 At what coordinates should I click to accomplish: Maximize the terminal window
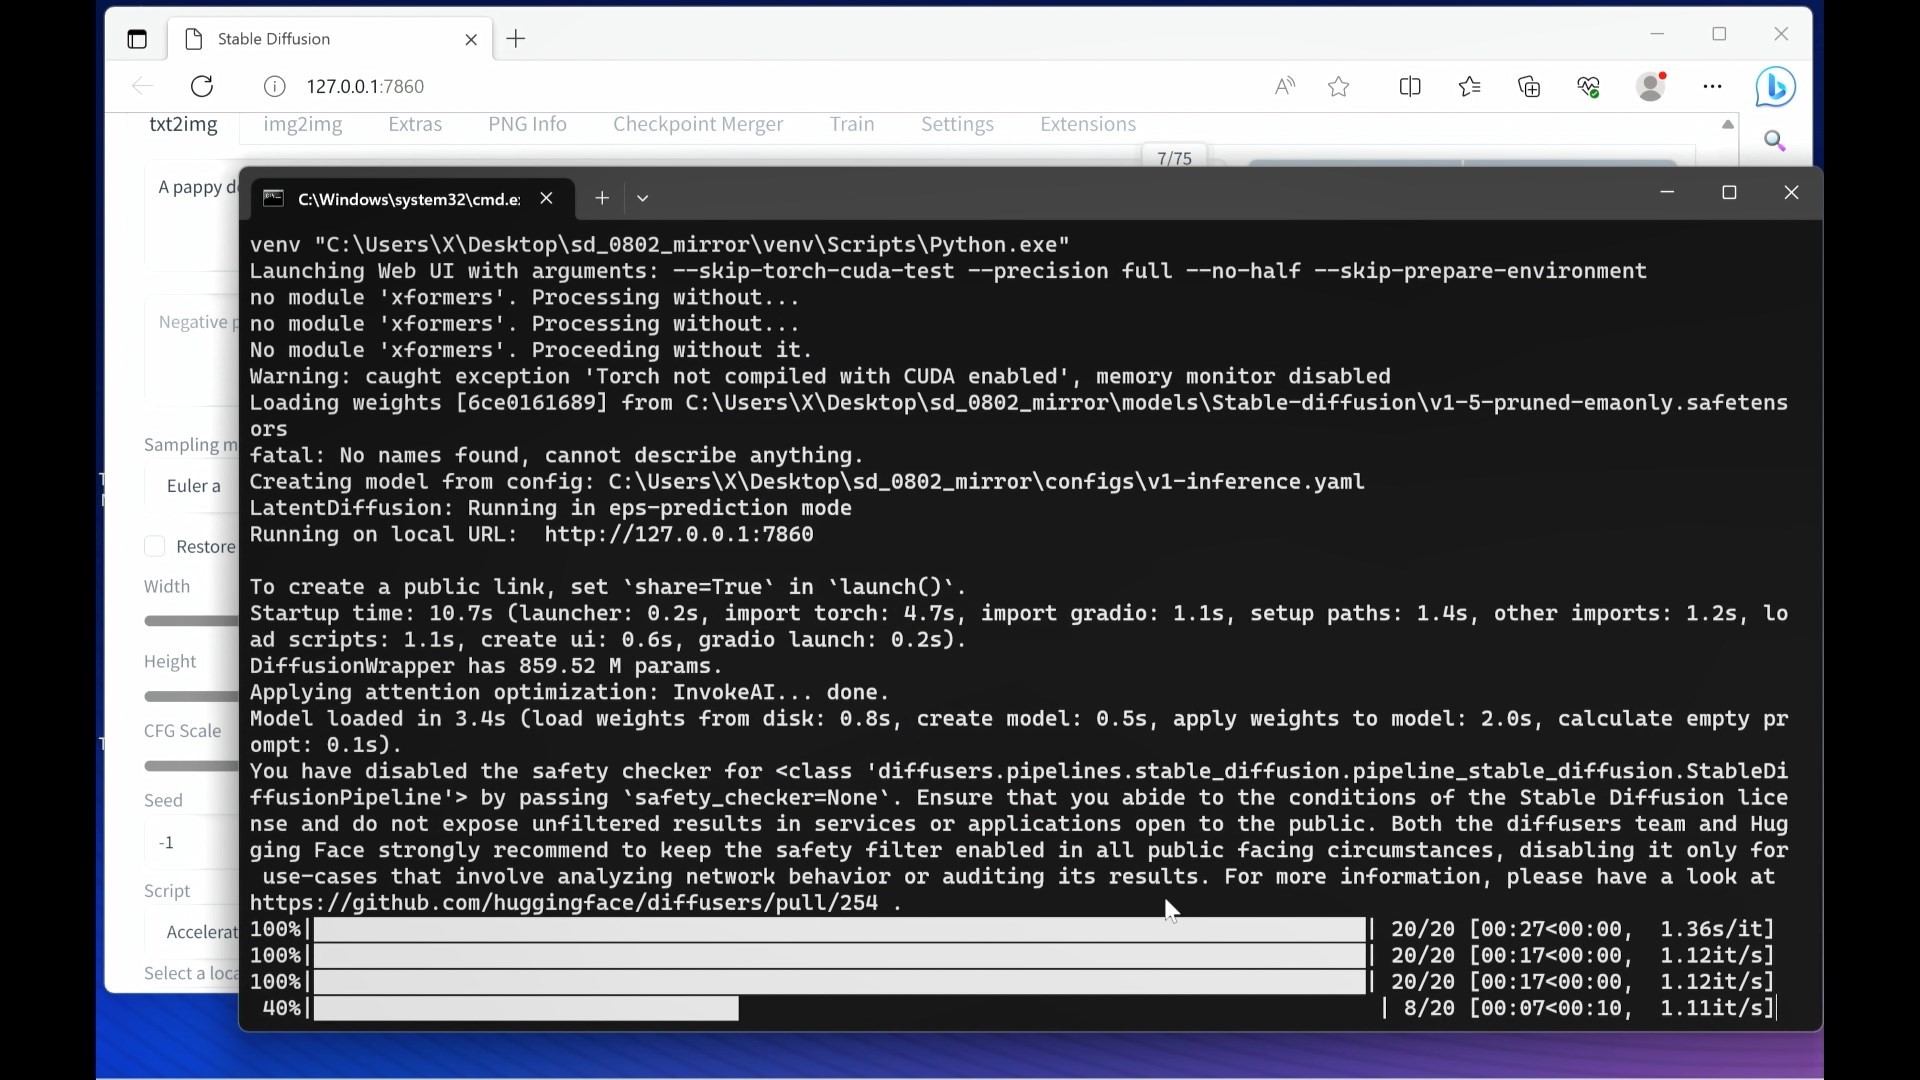(1729, 192)
